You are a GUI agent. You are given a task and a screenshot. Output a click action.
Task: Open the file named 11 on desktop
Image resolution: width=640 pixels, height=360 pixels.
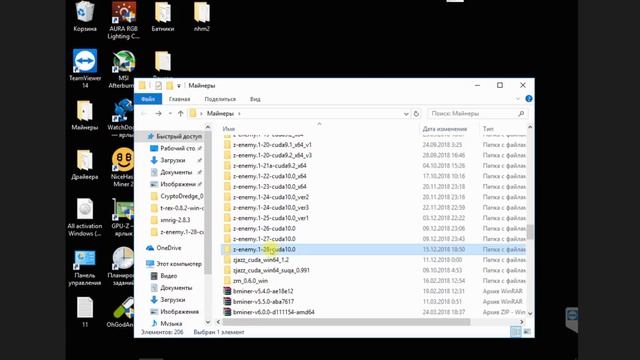85,313
